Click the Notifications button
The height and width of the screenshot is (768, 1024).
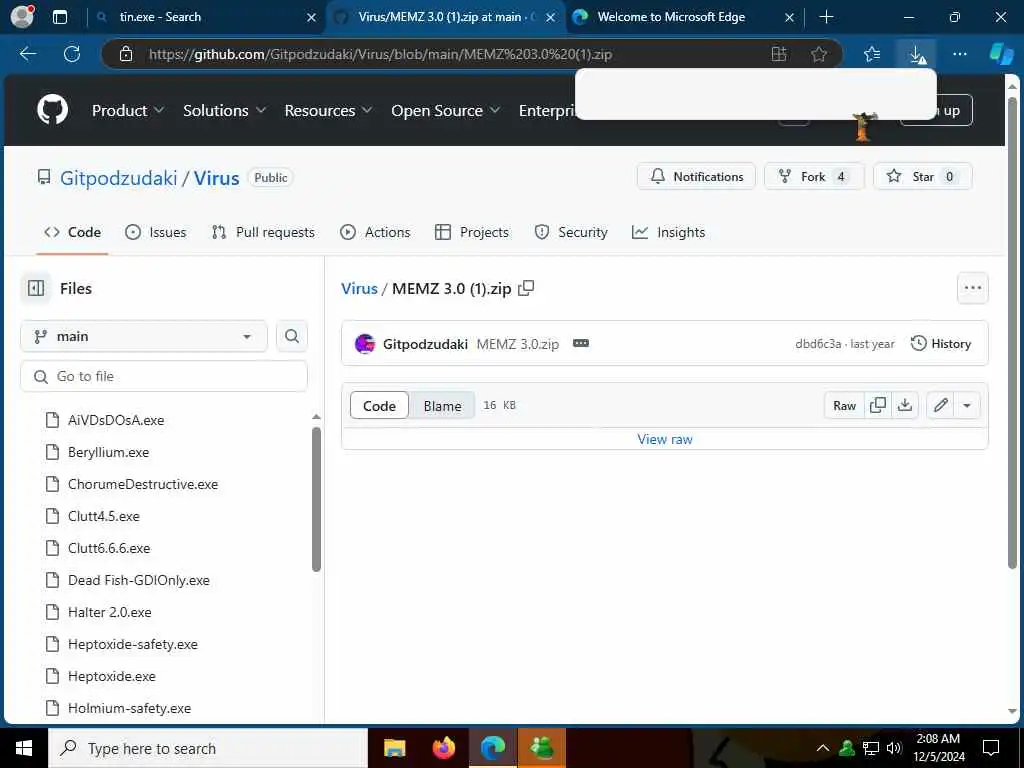tap(696, 176)
